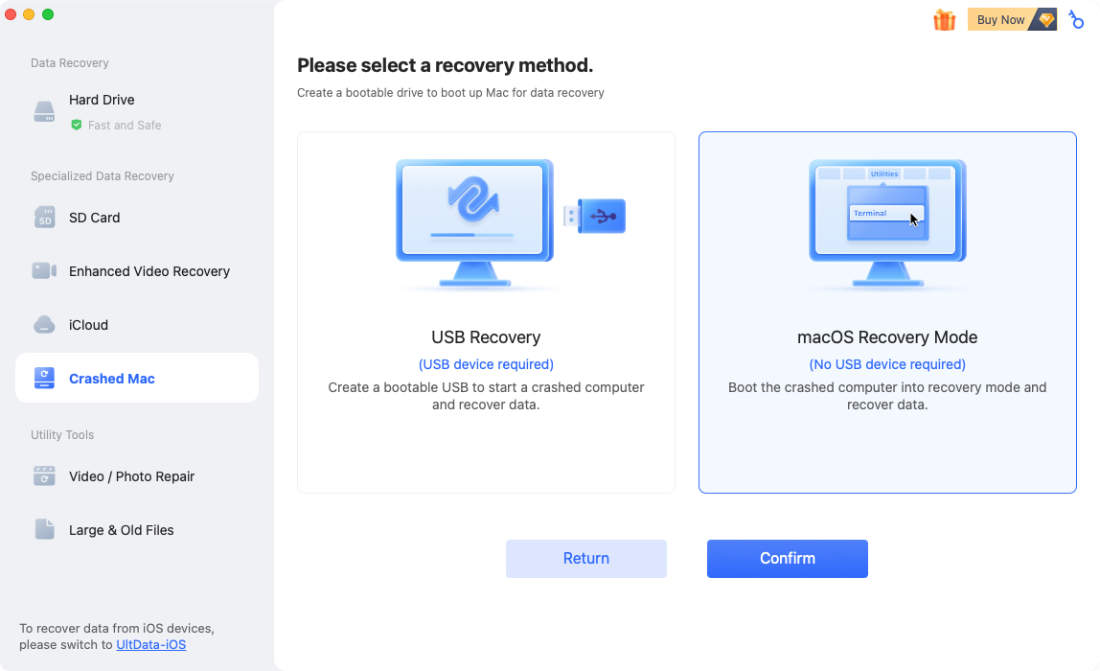This screenshot has height=671, width=1100.
Task: Select the USB Recovery method card
Action: [486, 311]
